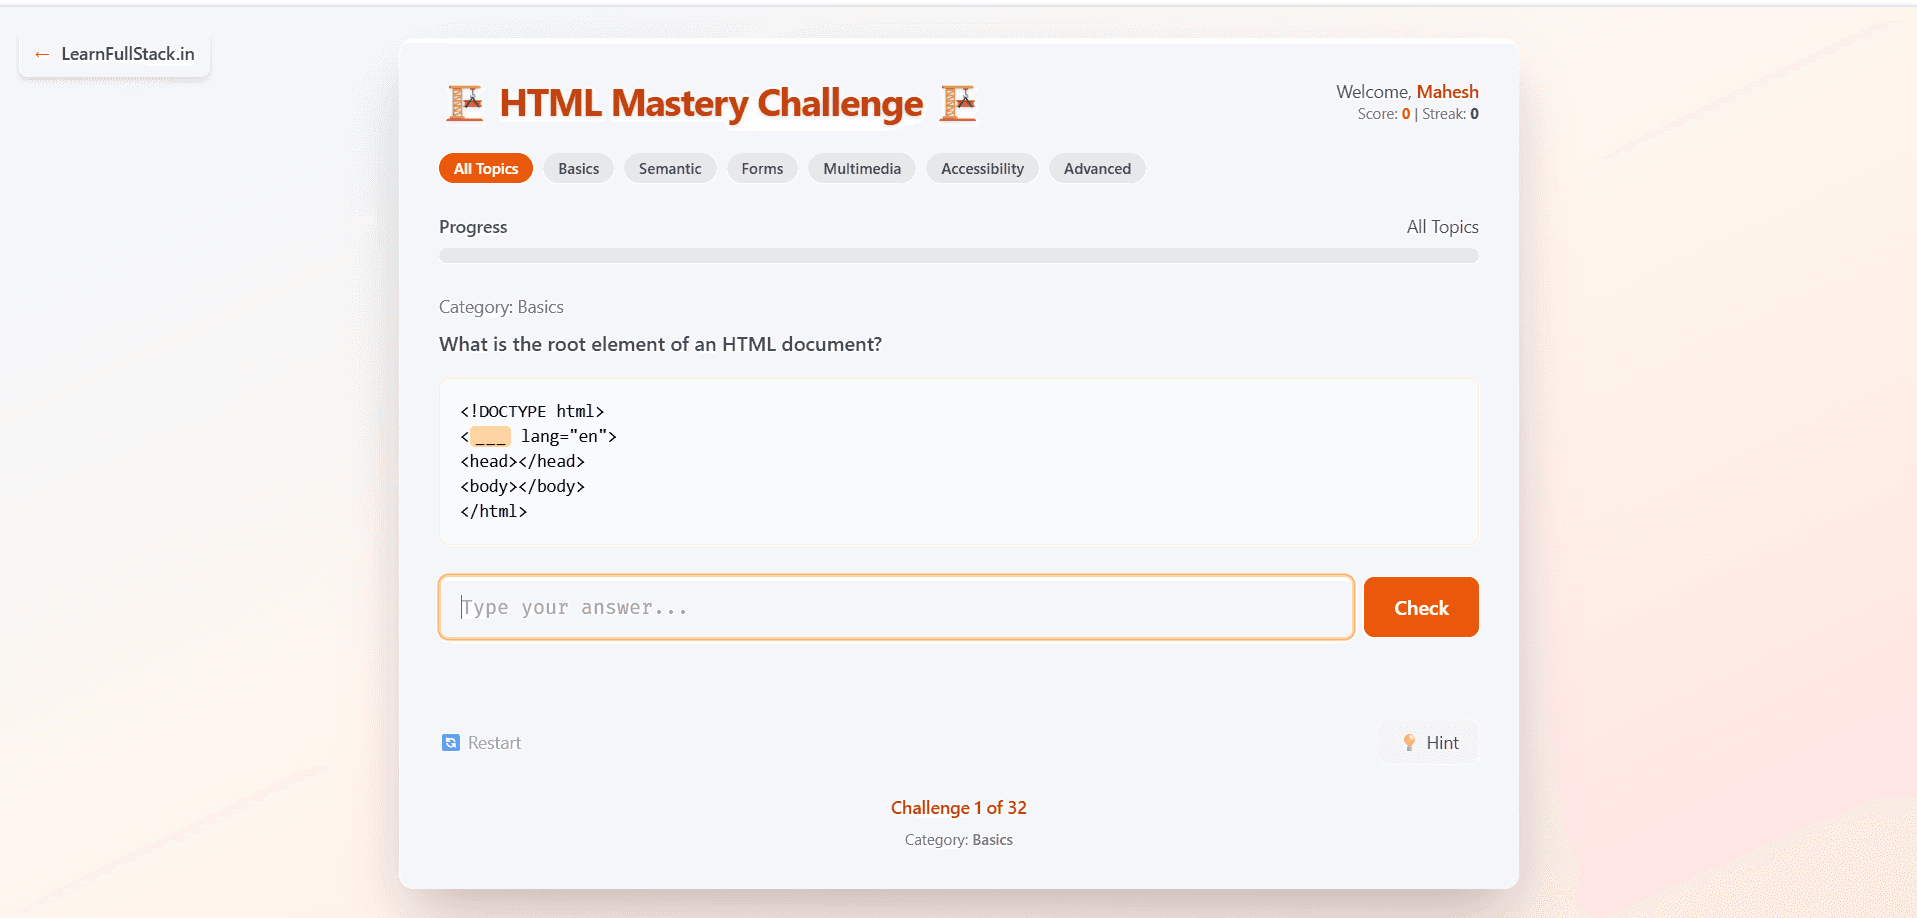Click the construction emoji left of the title

(464, 103)
